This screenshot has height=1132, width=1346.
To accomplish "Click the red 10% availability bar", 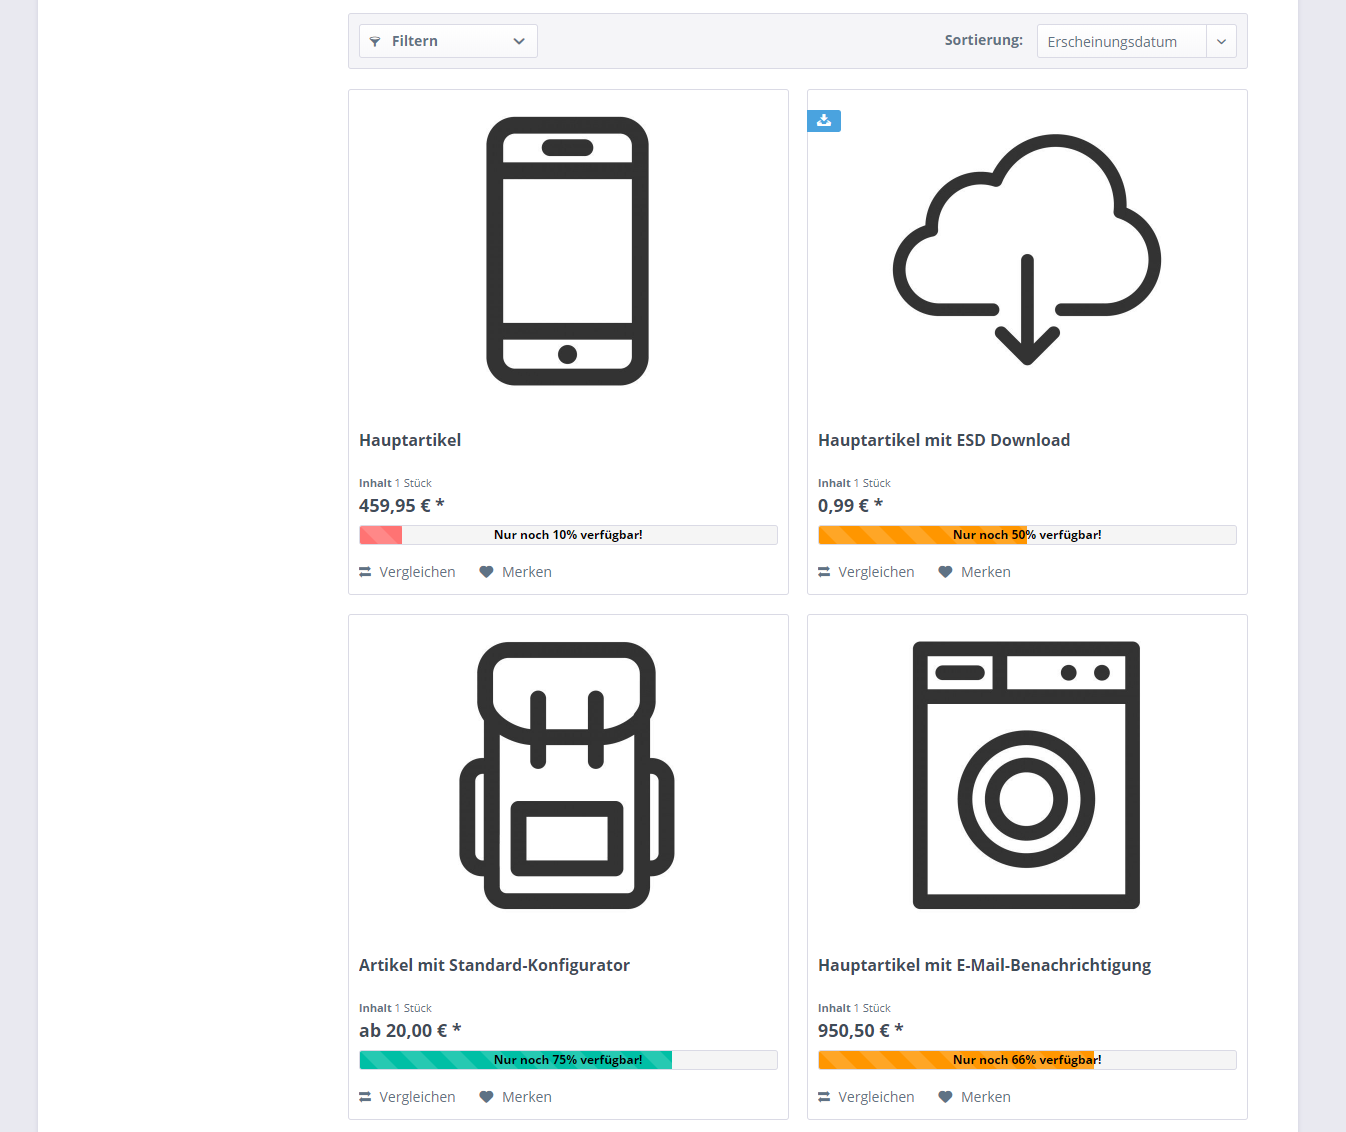I will [568, 535].
